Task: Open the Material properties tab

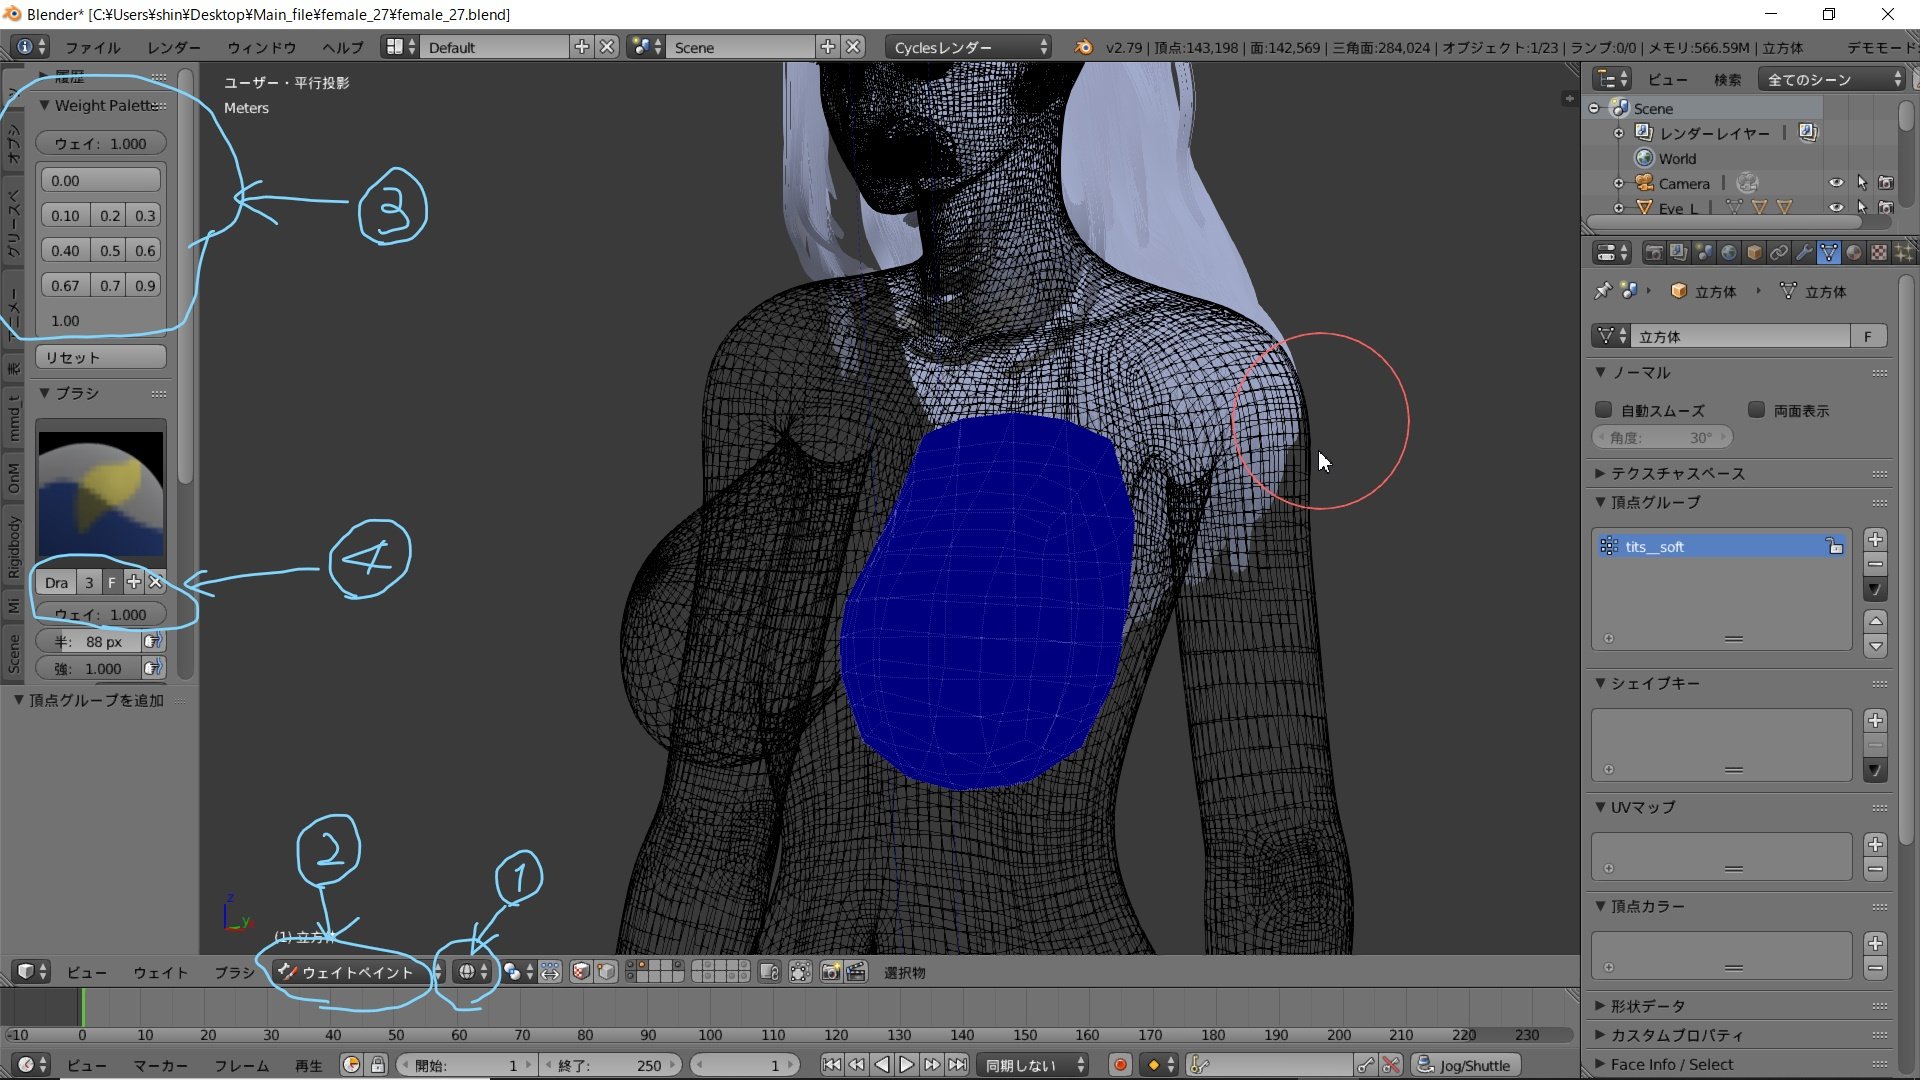Action: (1854, 253)
